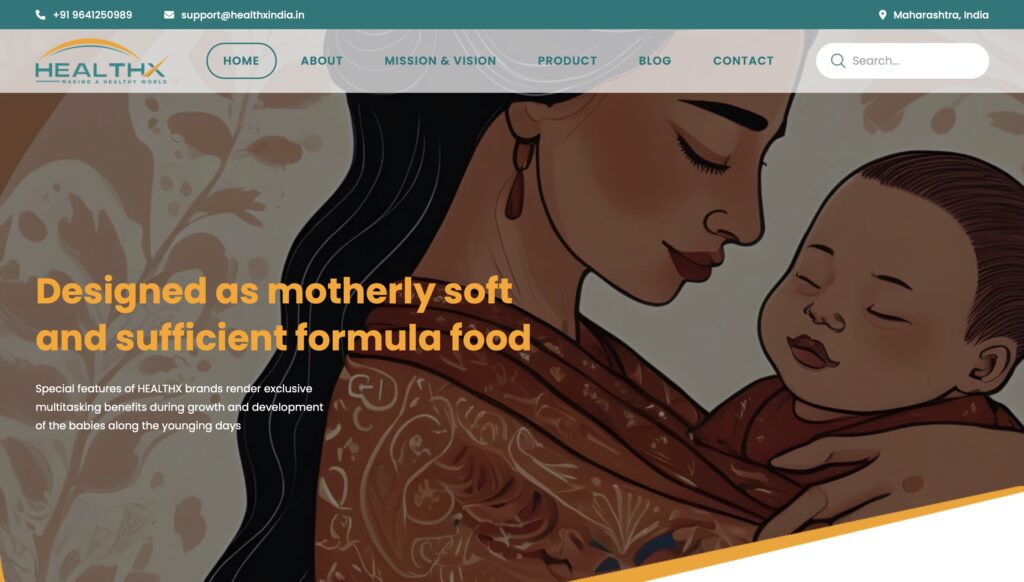The width and height of the screenshot is (1024, 582).
Task: Click the envelope email icon
Action: (169, 14)
